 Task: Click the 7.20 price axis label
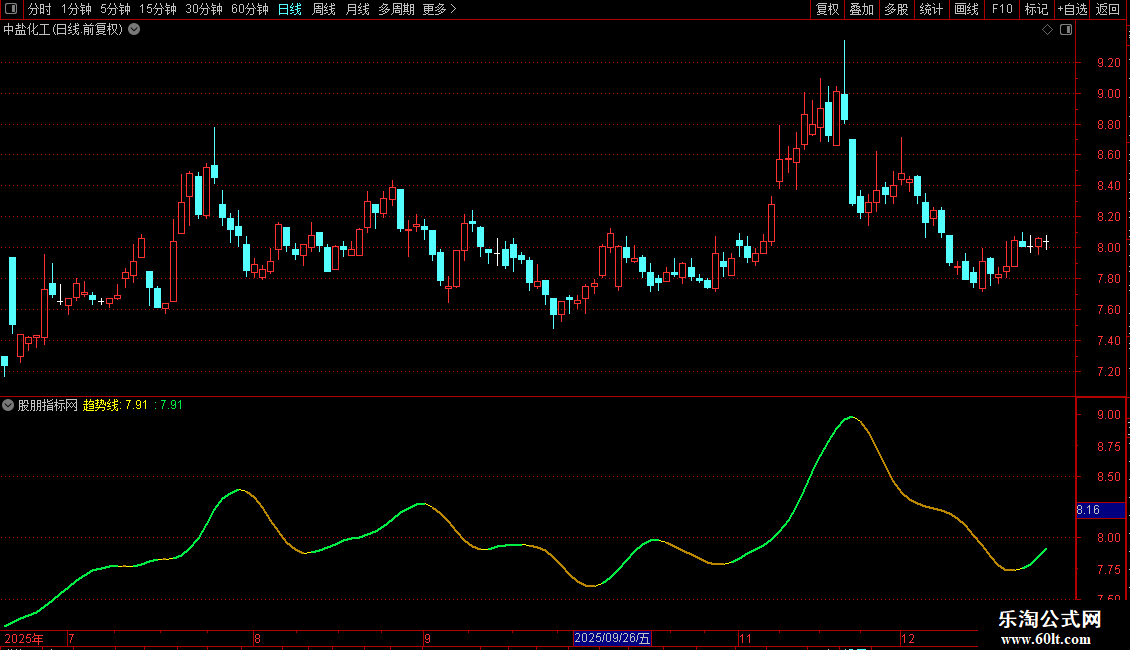(x=1108, y=372)
